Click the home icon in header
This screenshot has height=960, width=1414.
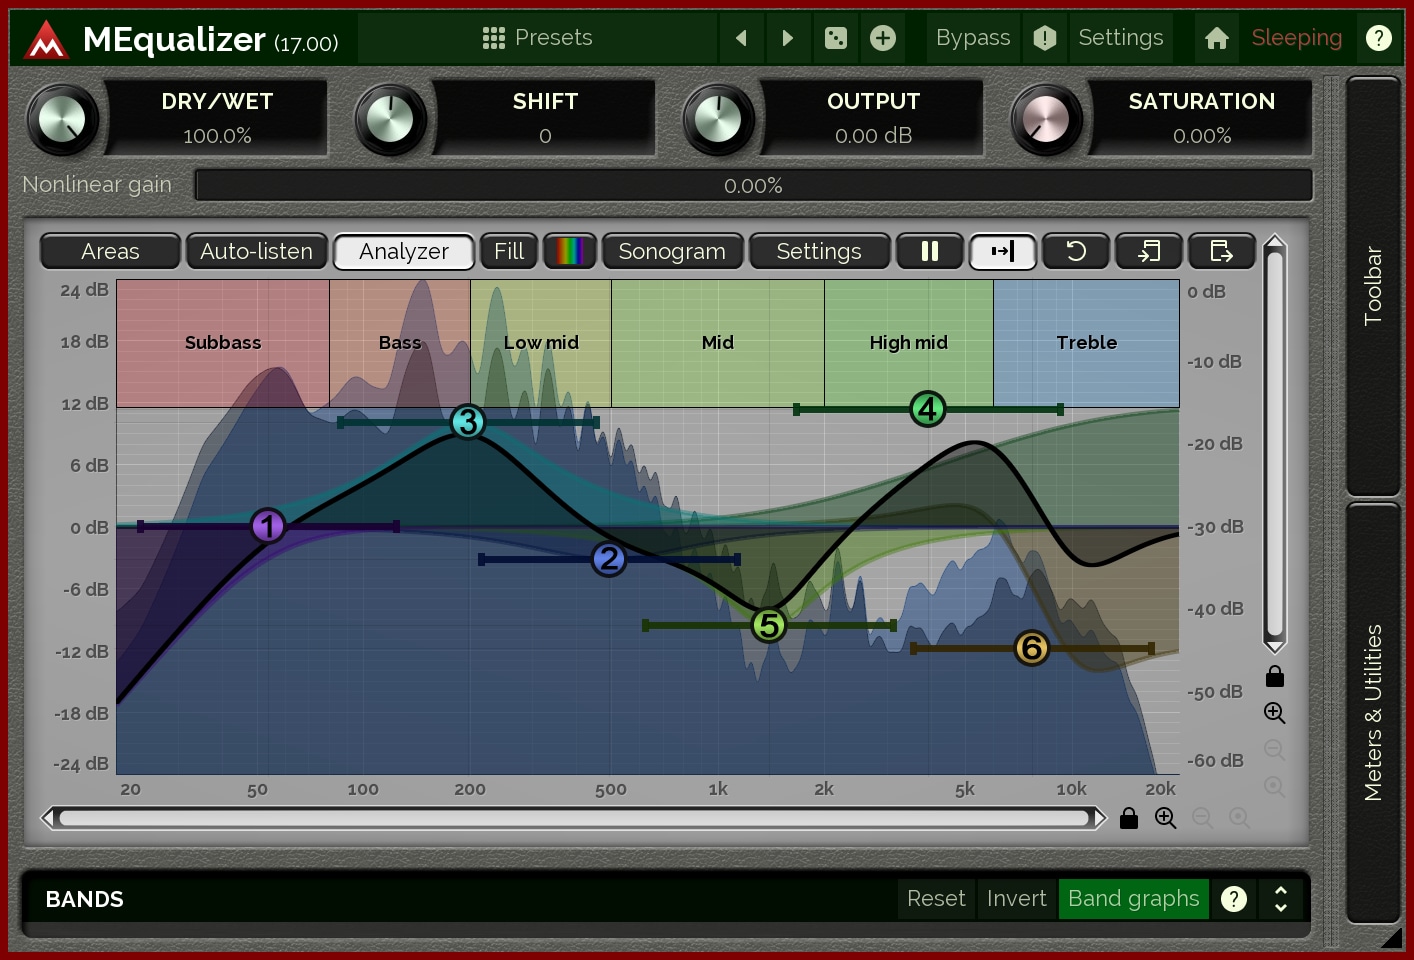[x=1216, y=38]
